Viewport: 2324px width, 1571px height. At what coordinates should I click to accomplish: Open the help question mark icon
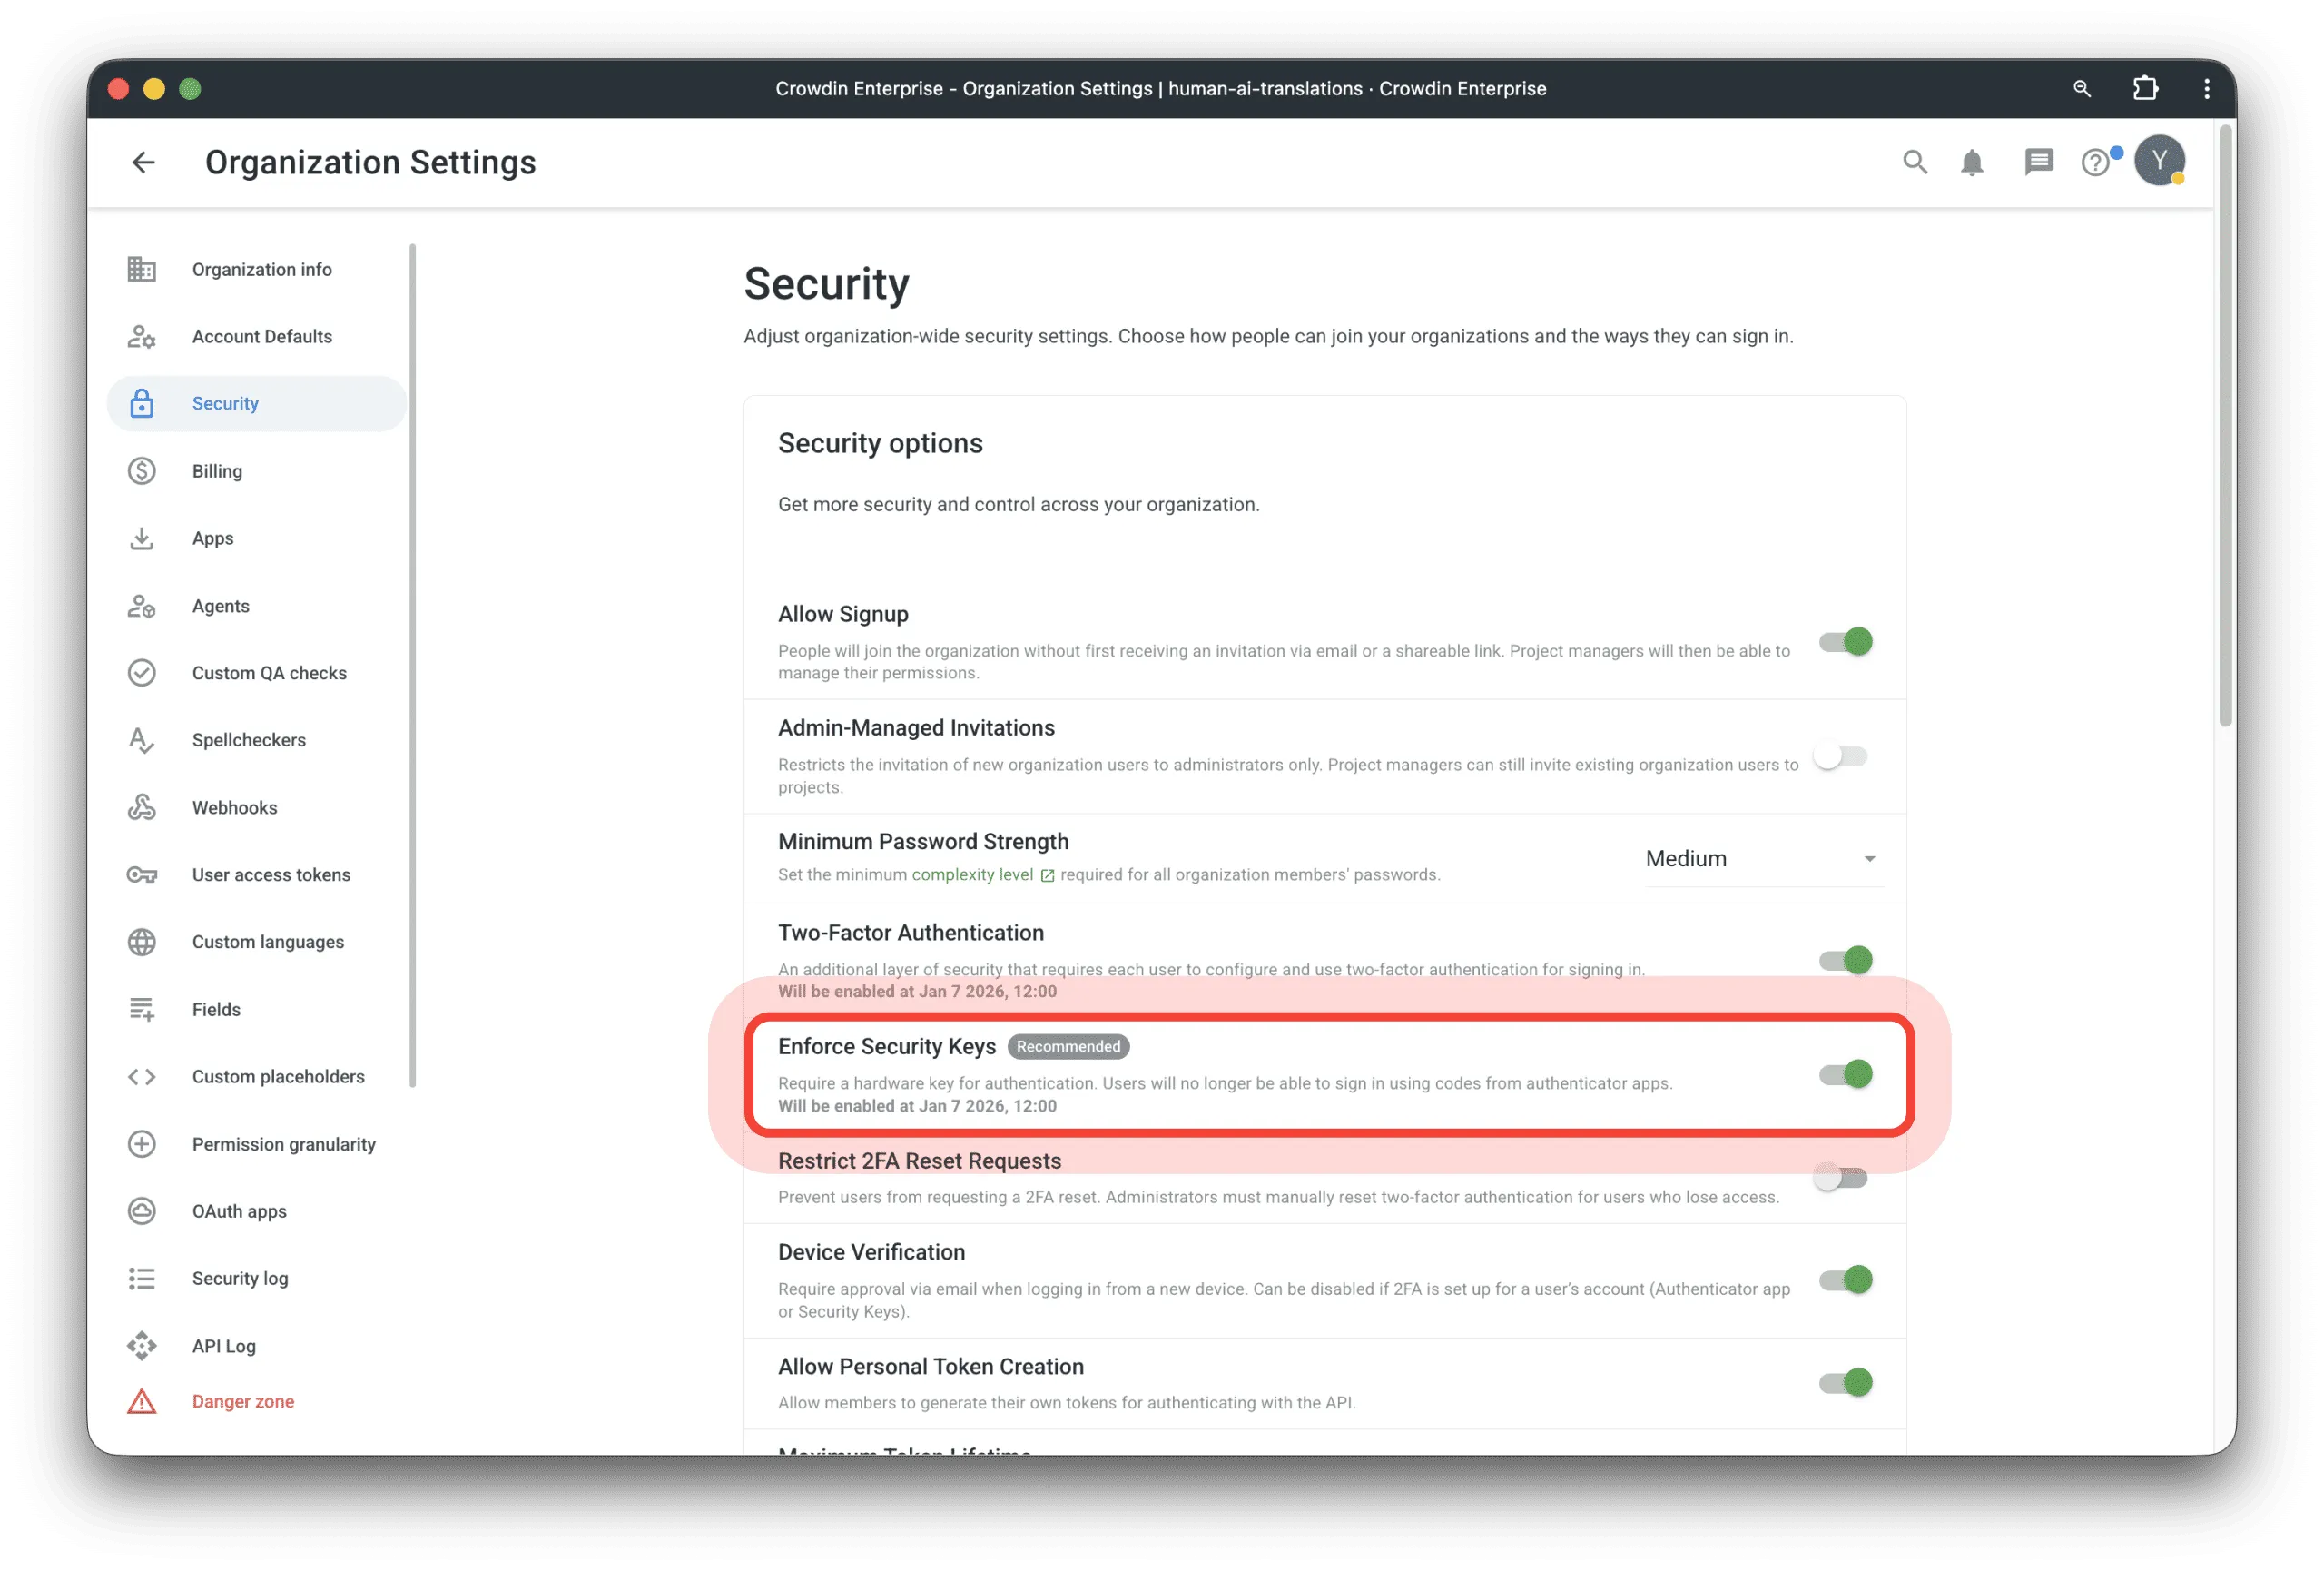click(2096, 162)
